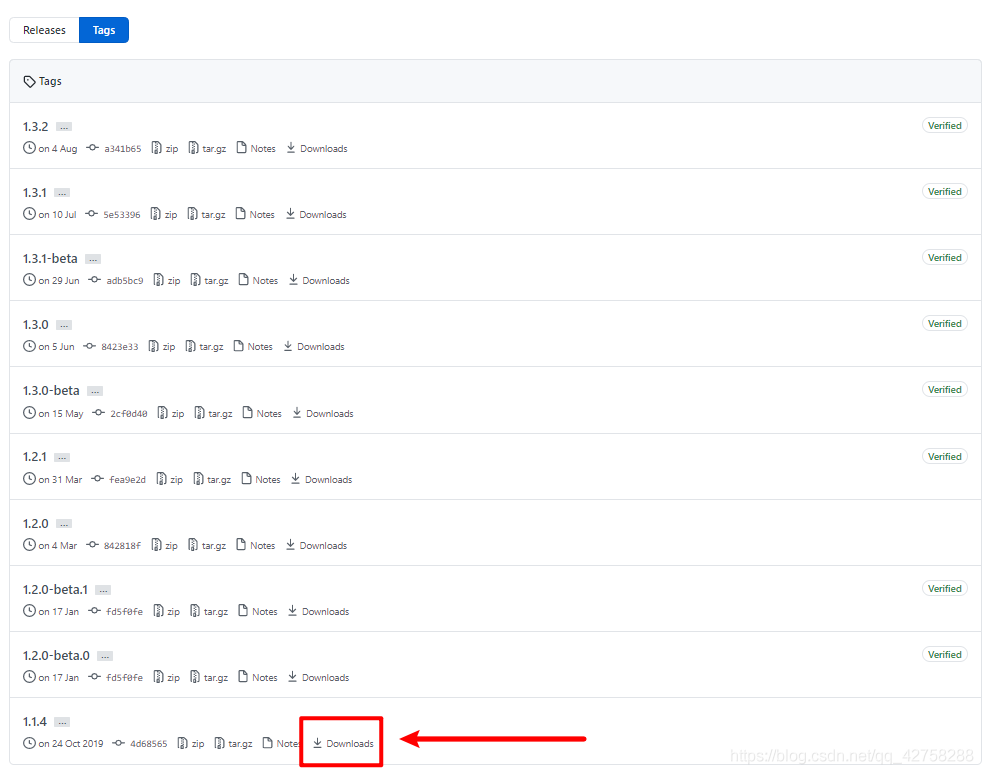Expand ellipsis details next to tag 1.3.2

tap(64, 127)
